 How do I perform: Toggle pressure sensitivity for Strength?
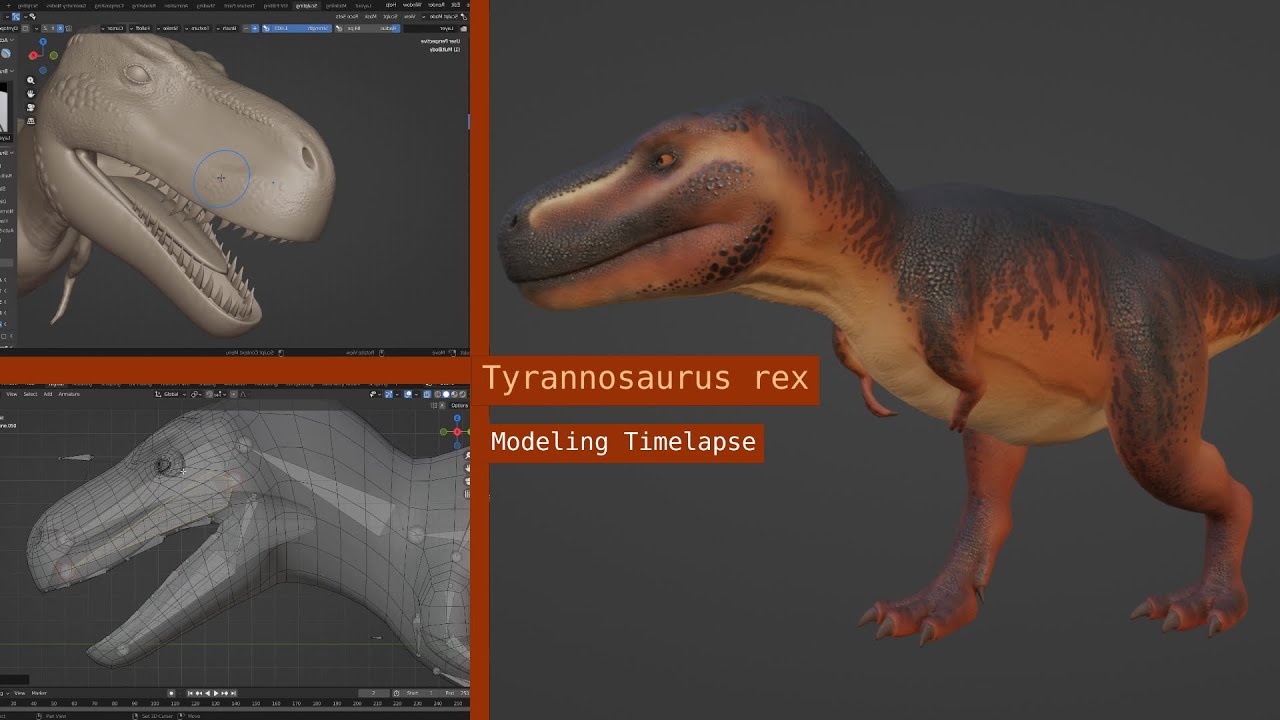[x=266, y=28]
